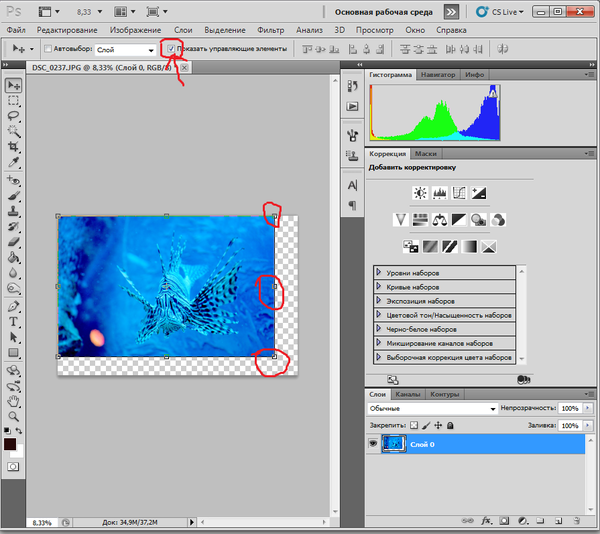Click the trash icon to delete layer

tap(574, 521)
